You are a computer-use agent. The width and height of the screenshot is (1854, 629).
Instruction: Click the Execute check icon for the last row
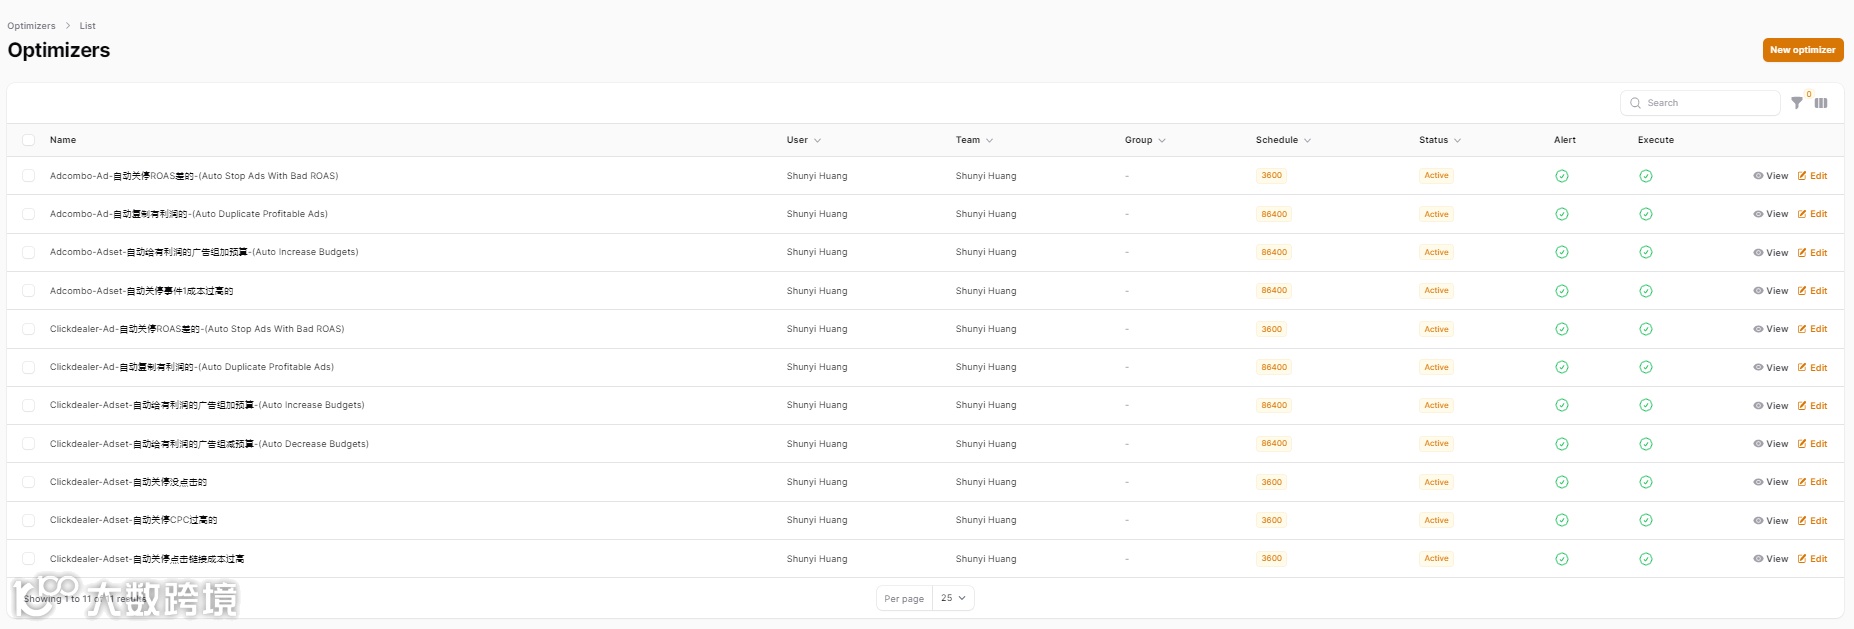(1645, 559)
